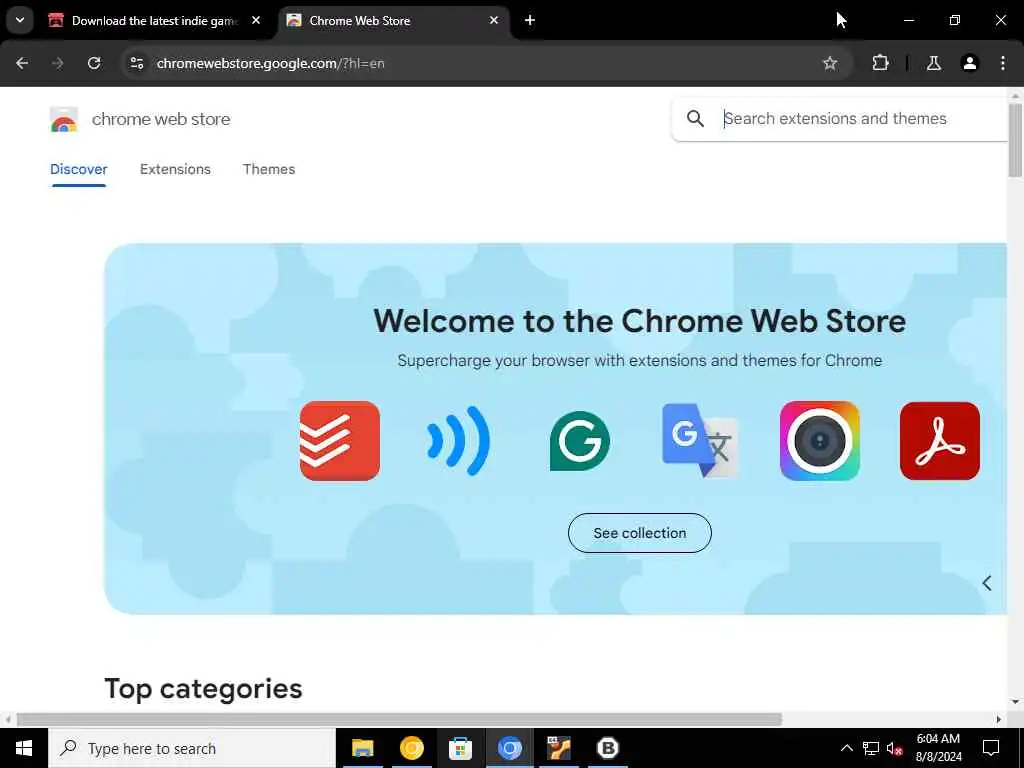
Task: Select the Discover tab
Action: 78,169
